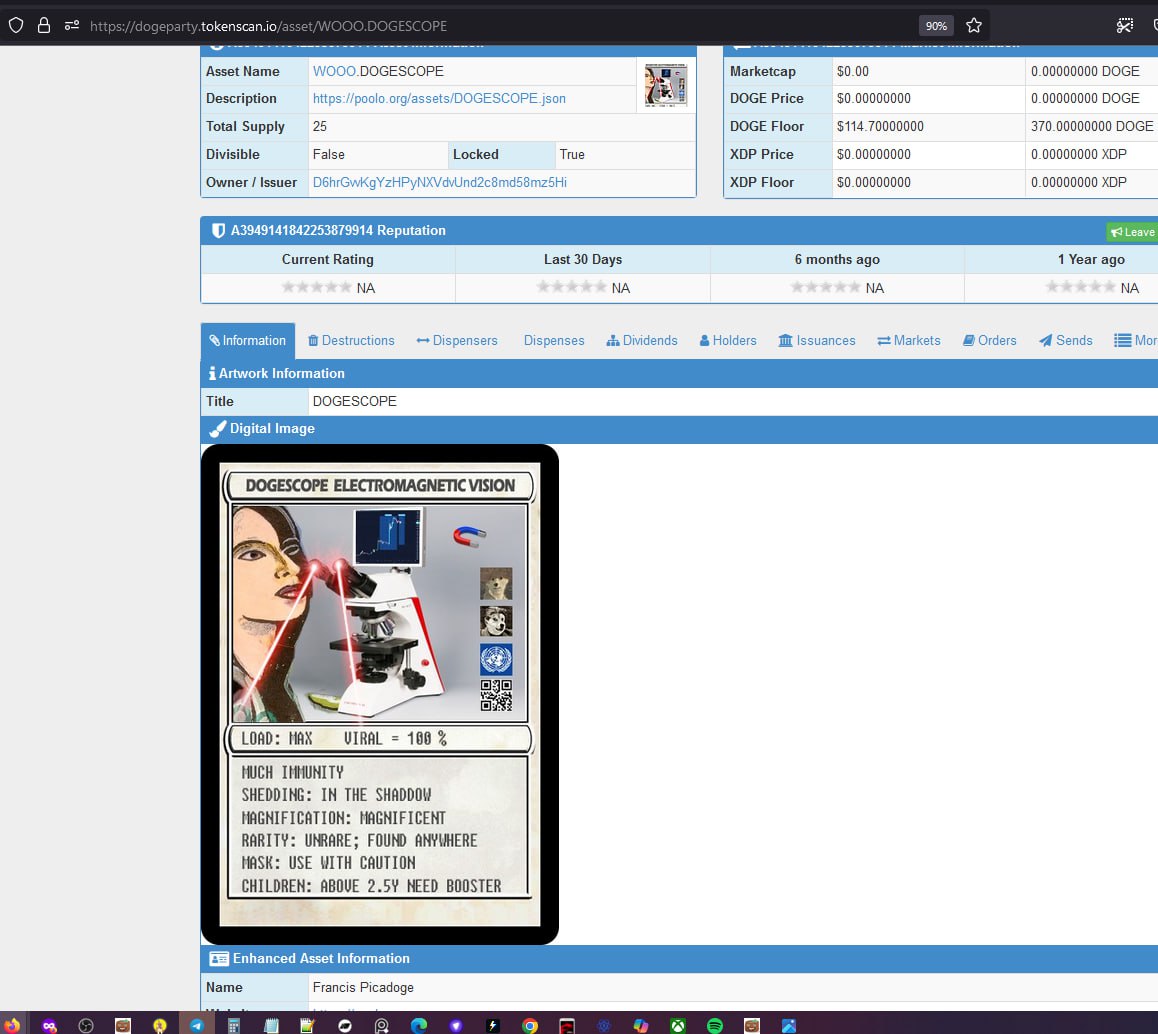Click the Divisible value False
Viewport: 1158px width, 1034px height.
tap(329, 154)
